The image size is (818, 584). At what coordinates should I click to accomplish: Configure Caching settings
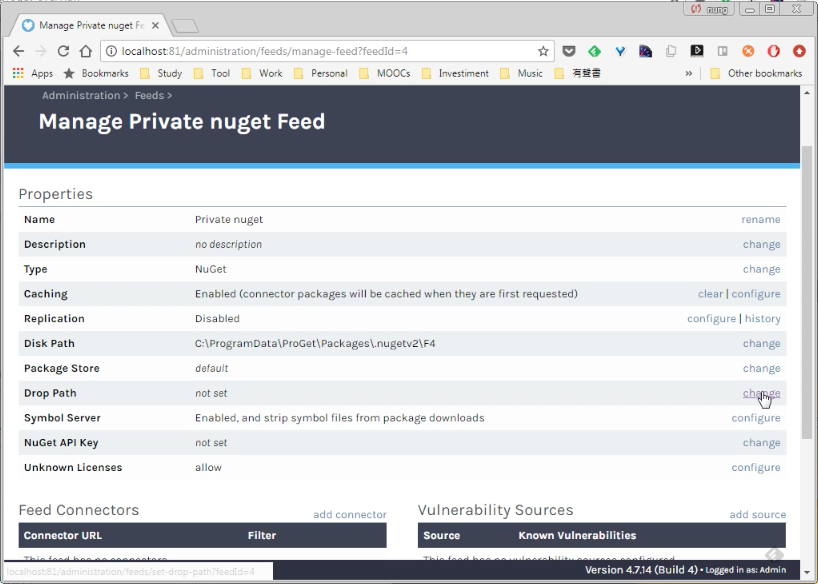756,294
